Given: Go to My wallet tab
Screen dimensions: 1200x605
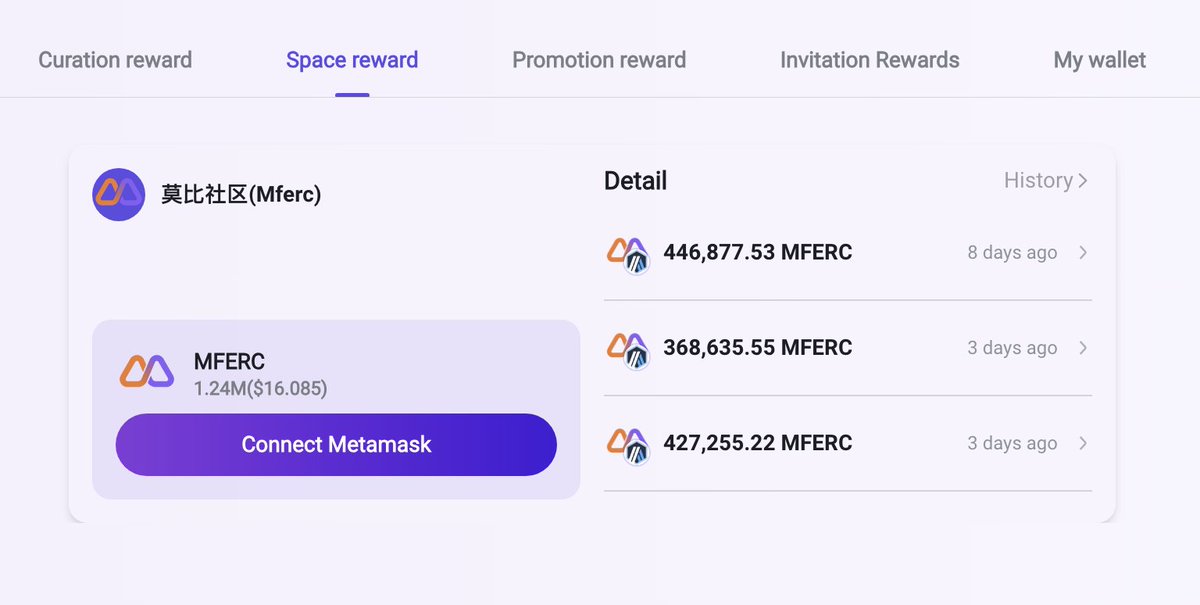Looking at the screenshot, I should pyautogui.click(x=1100, y=60).
